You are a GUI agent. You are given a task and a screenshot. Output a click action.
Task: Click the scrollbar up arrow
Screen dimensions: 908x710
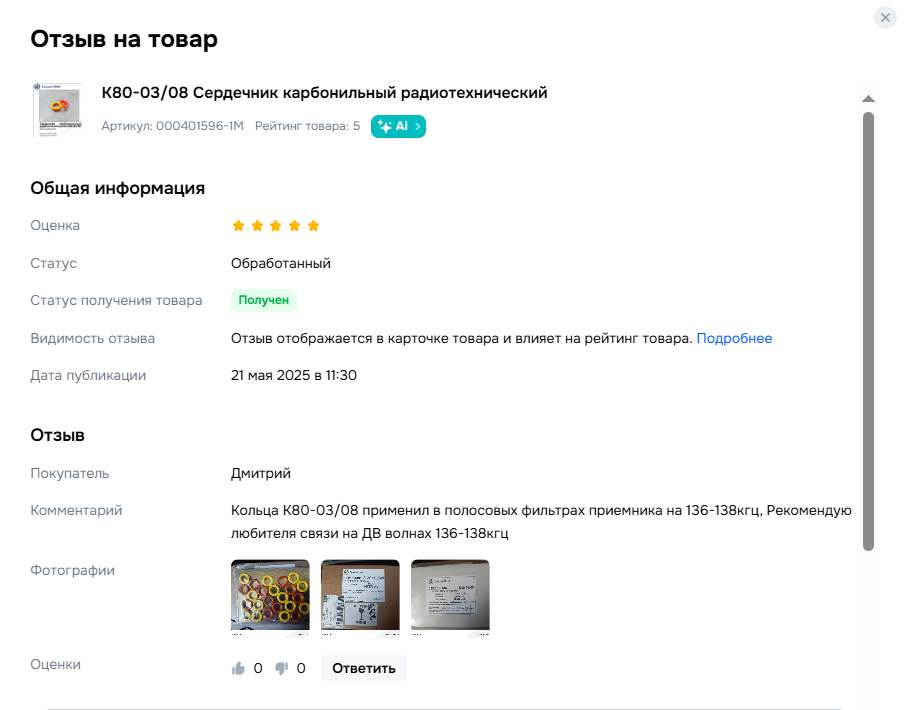[x=868, y=98]
